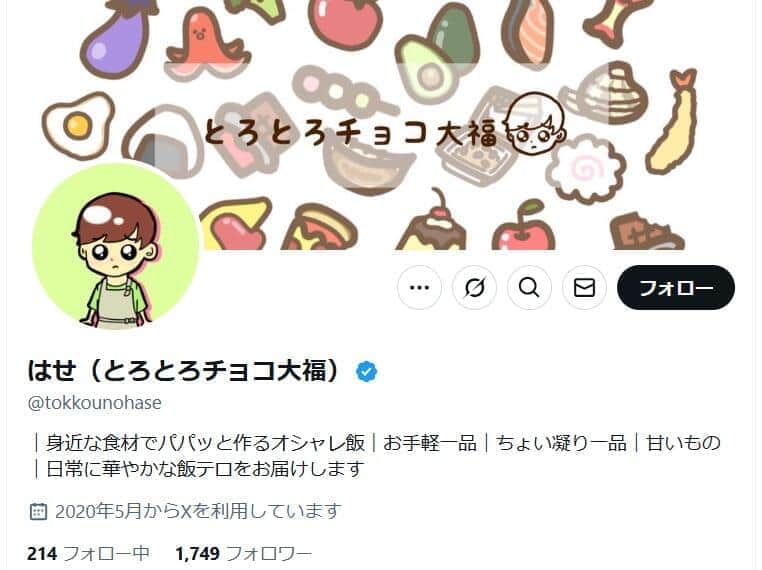This screenshot has height=570, width=762.
Task: Open the 214 フォロー中 following list
Action: [x=88, y=553]
